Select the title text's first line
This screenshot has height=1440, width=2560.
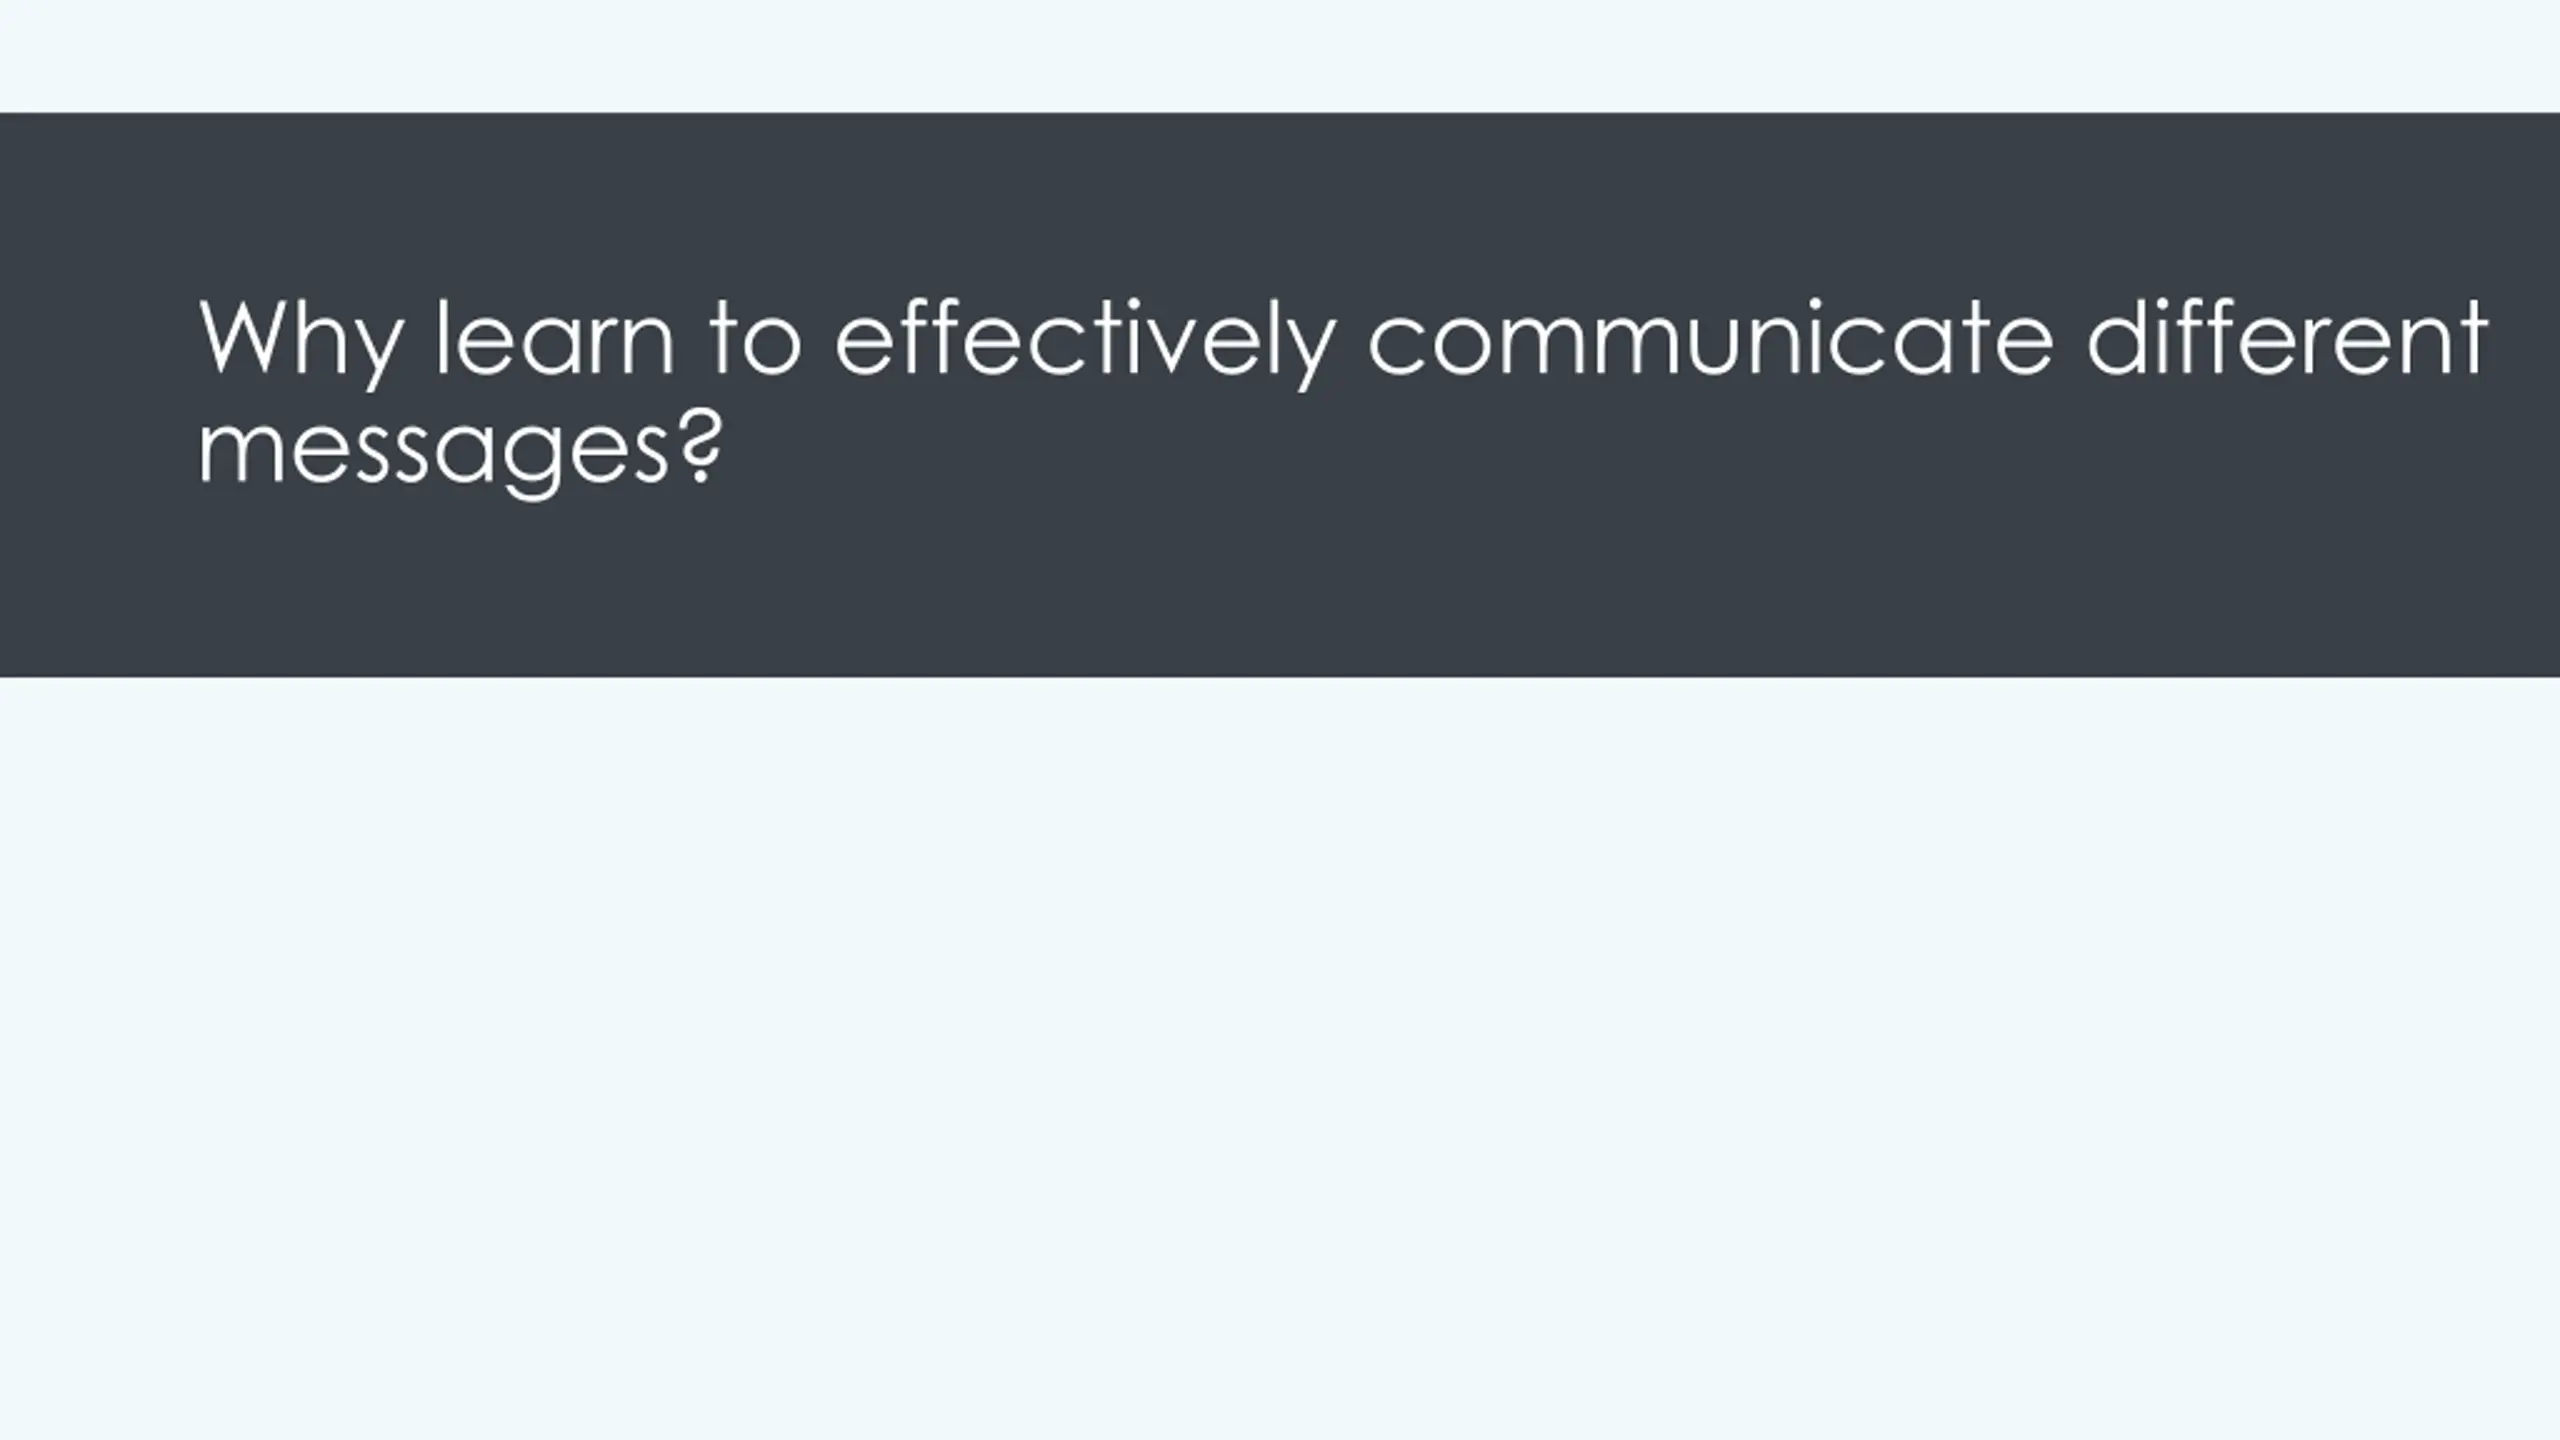(x=1344, y=343)
